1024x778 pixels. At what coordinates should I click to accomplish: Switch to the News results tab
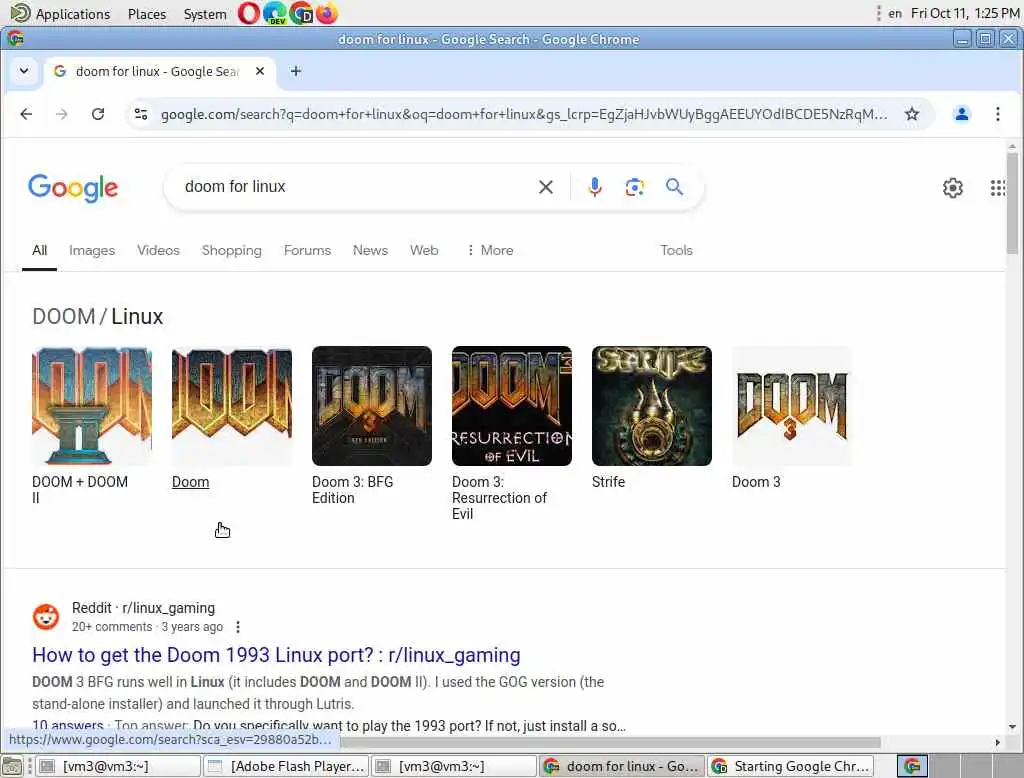point(370,250)
